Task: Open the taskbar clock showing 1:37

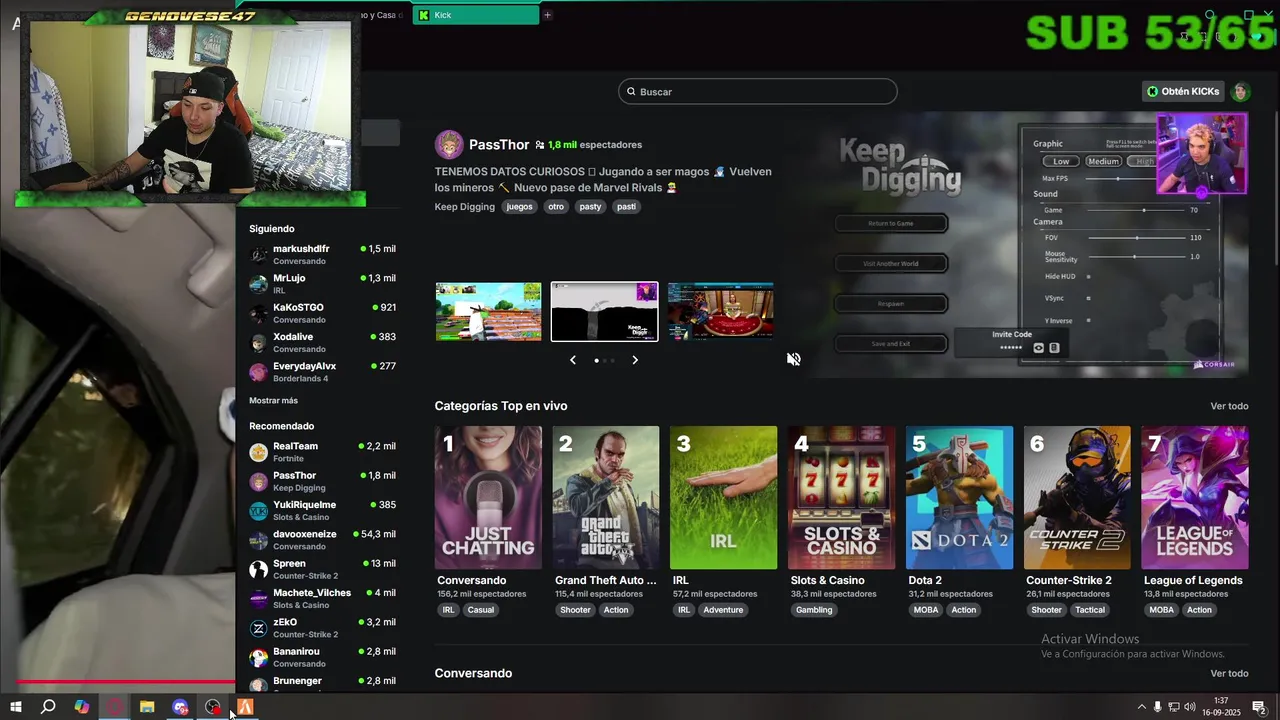Action: point(1221,707)
